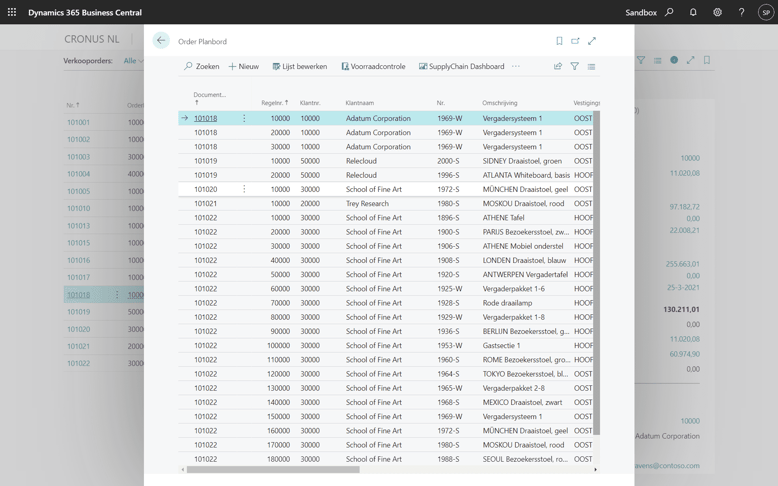Select 'Rode draailamp' description cell
778x486 pixels.
[507, 303]
